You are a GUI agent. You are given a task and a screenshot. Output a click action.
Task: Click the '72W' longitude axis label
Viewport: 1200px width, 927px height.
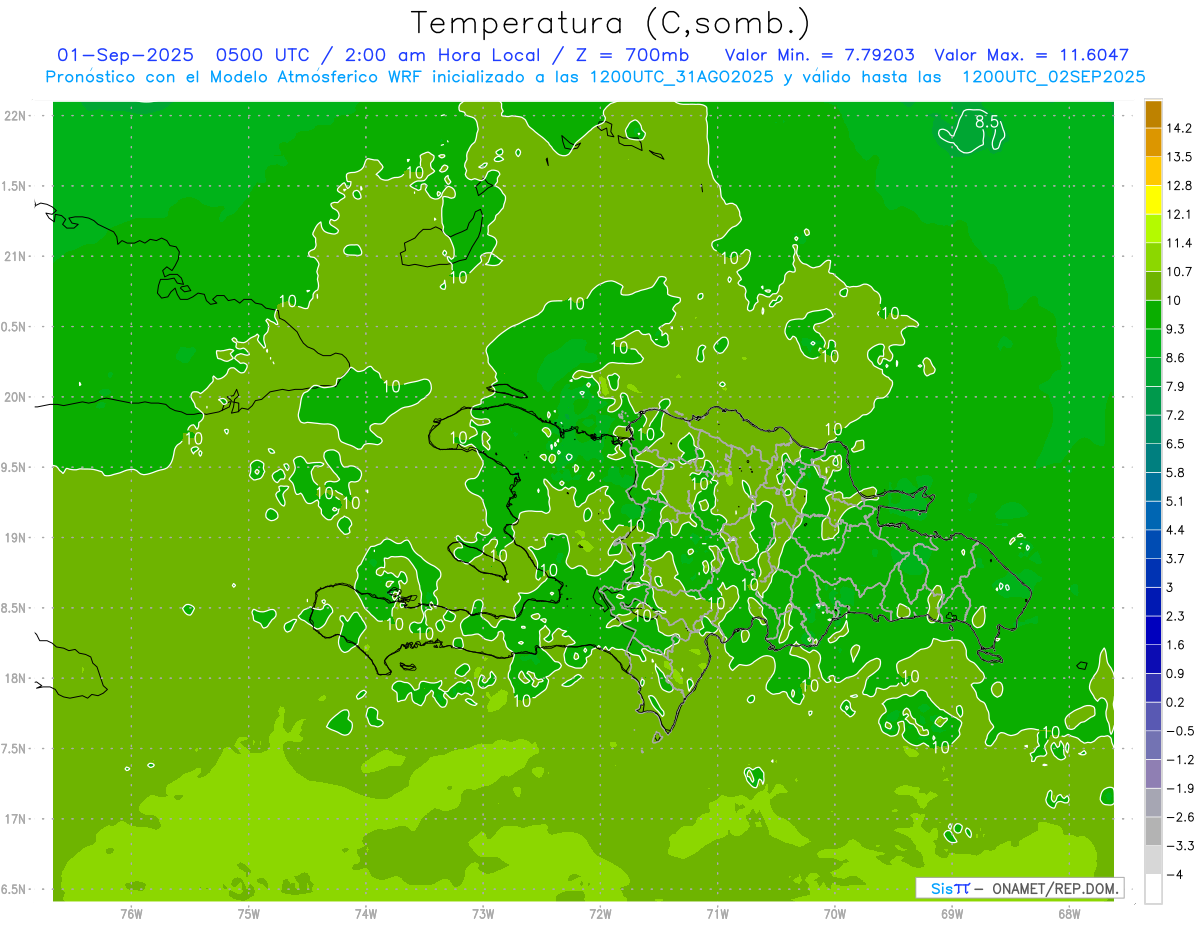tap(600, 914)
